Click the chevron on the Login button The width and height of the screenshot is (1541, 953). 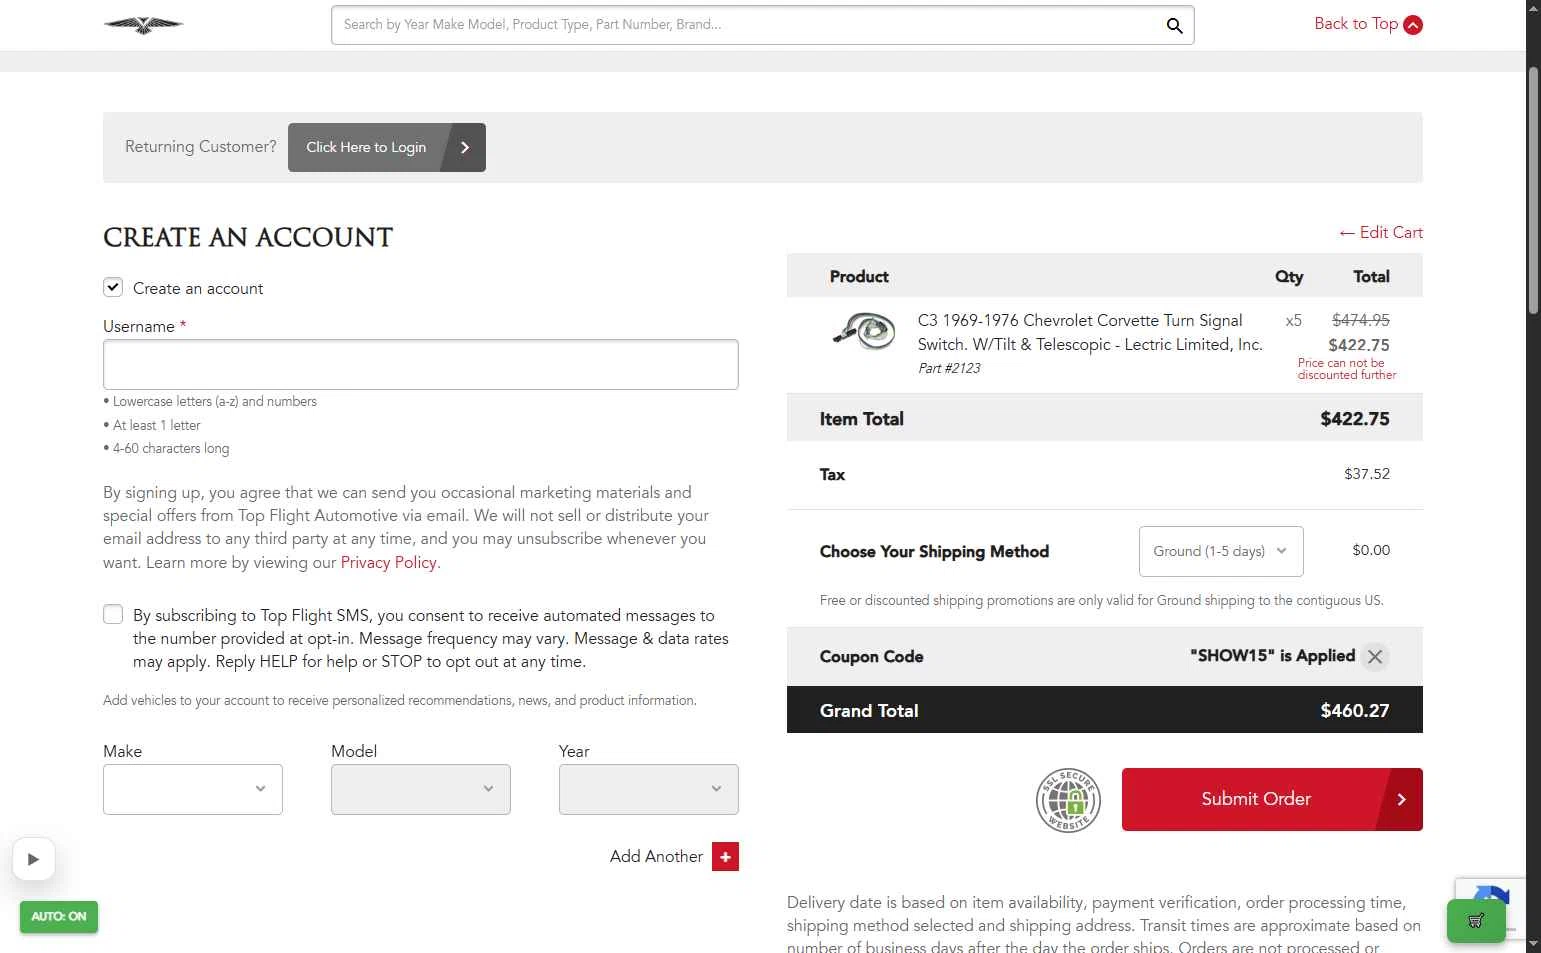tap(465, 147)
